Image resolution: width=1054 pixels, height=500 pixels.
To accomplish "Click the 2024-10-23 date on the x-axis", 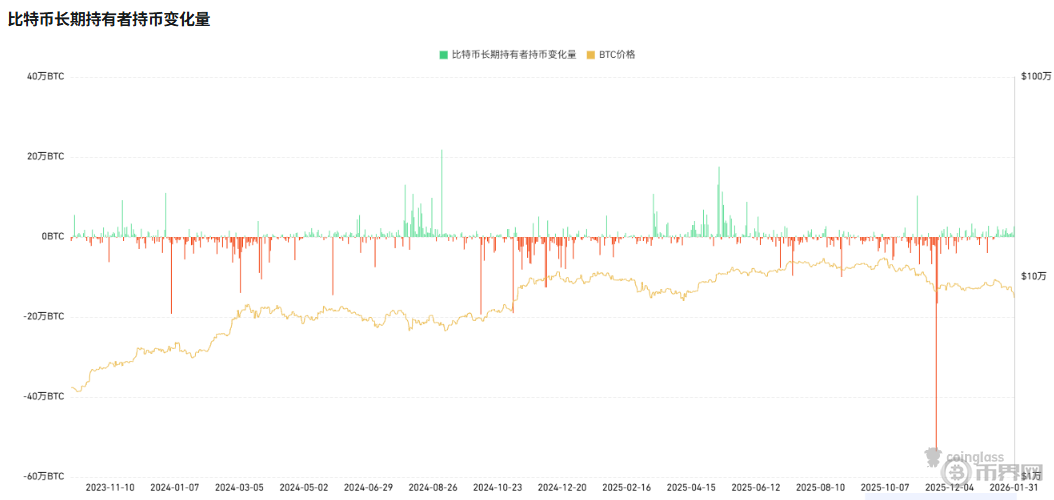I will click(x=497, y=487).
